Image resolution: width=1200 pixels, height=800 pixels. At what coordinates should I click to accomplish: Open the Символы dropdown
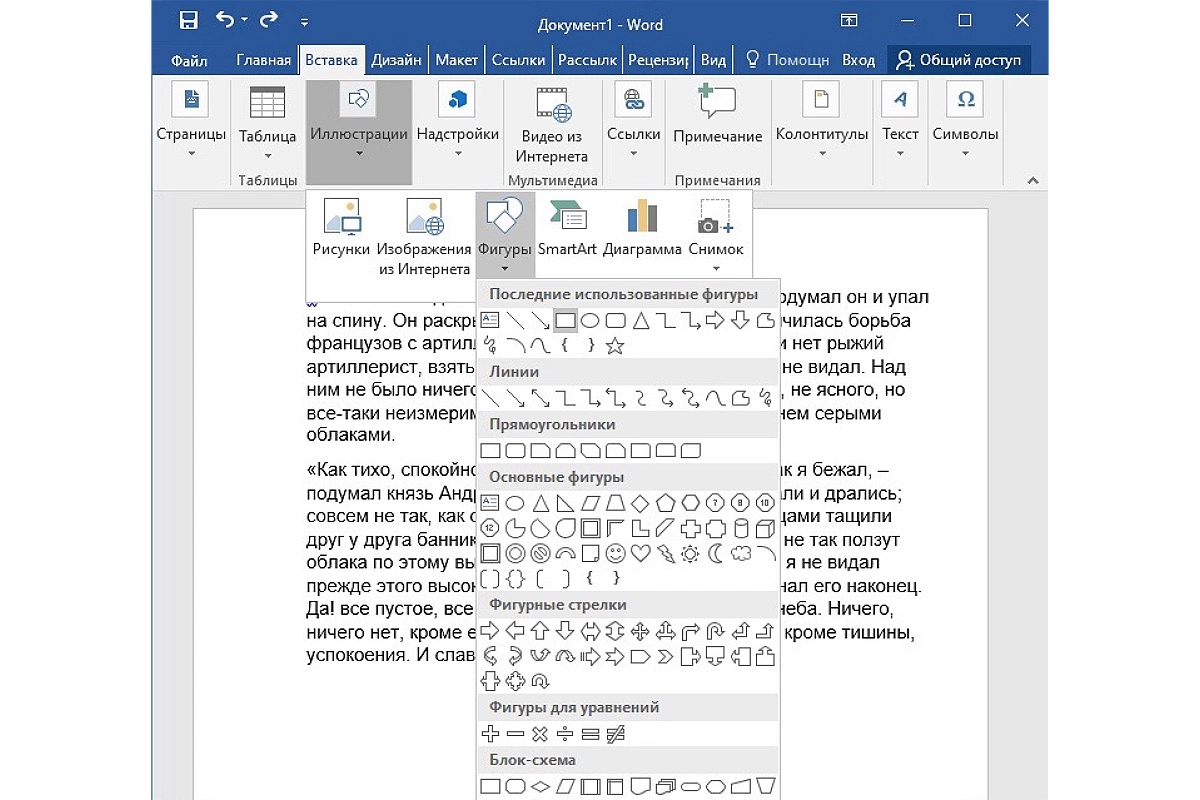965,121
